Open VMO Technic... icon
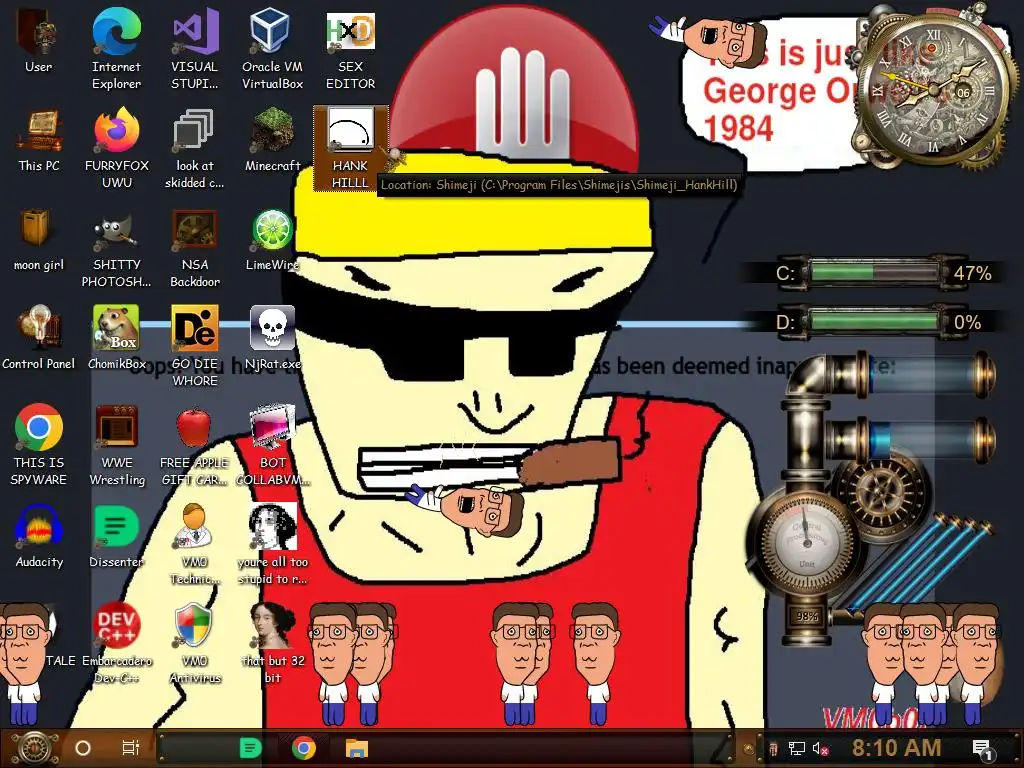1024x768 pixels. (x=195, y=544)
